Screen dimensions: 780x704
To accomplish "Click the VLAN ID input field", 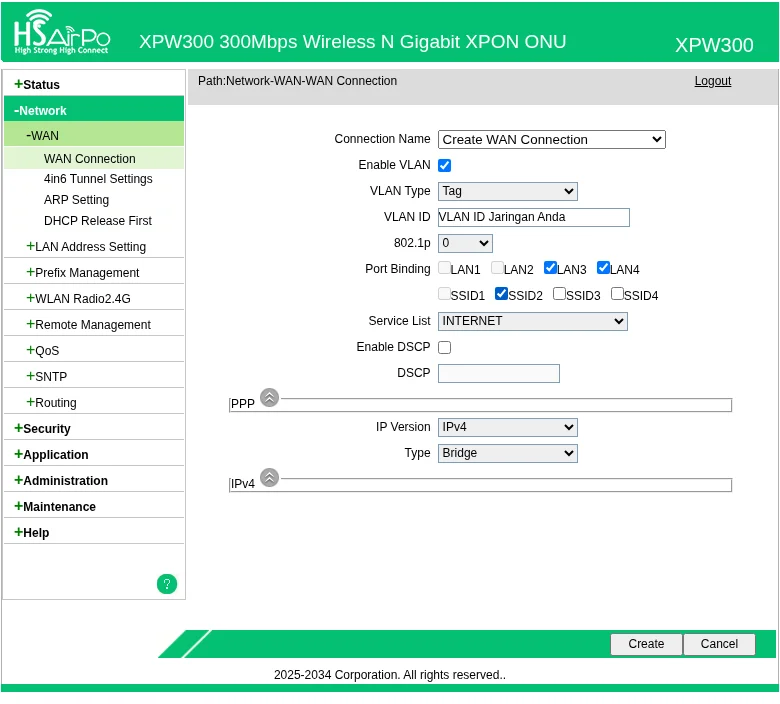I will point(533,217).
